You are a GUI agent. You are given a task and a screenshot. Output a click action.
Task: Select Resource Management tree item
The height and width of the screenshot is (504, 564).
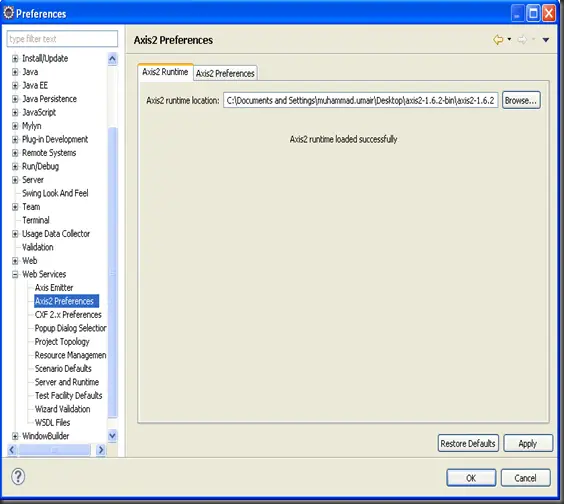70,355
